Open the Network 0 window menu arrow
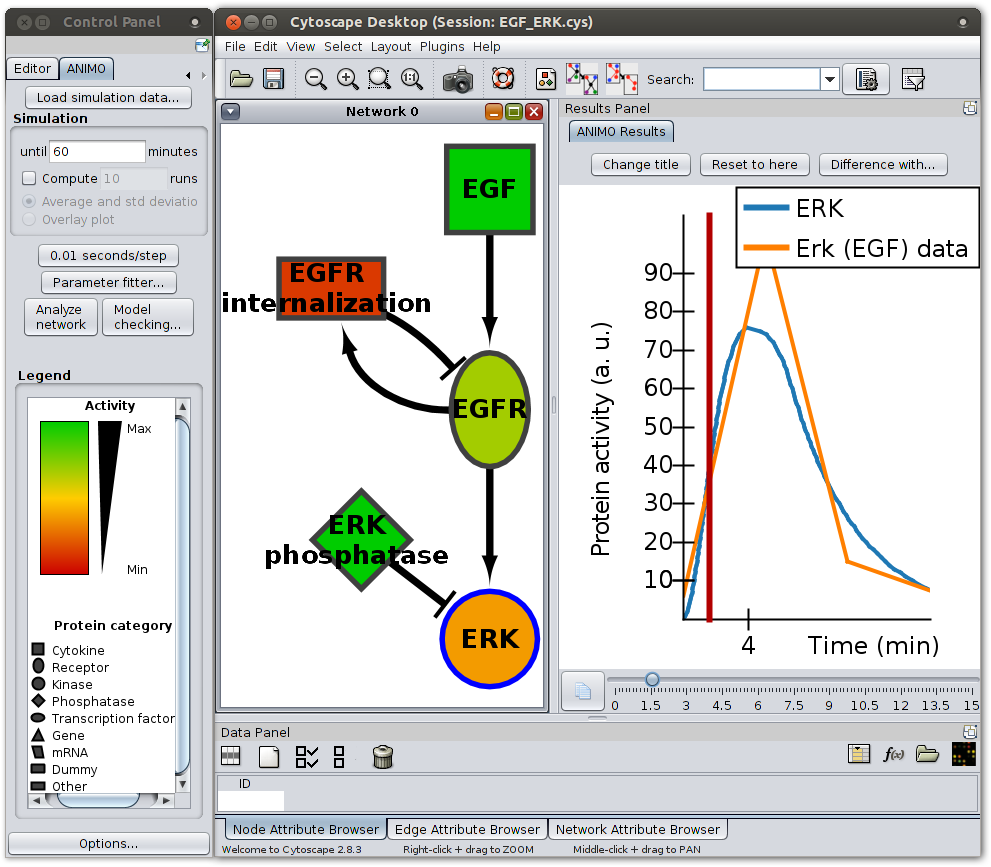The height and width of the screenshot is (867, 991). 231,112
